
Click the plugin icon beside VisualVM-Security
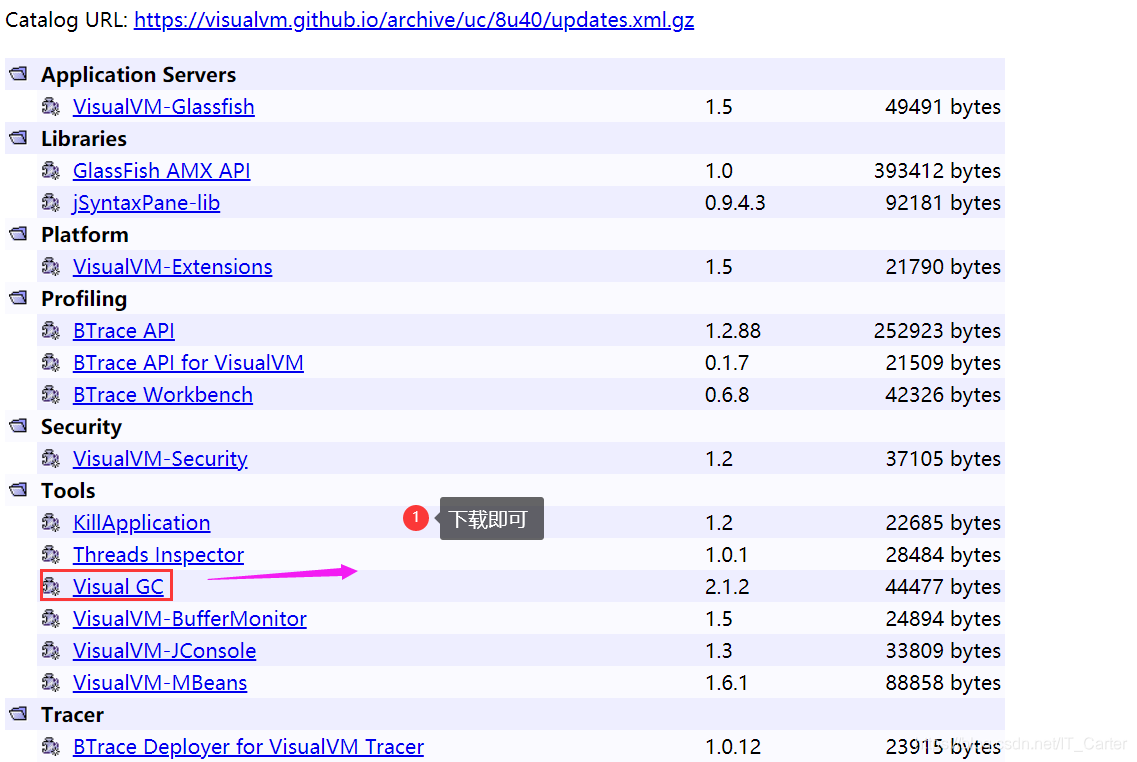pyautogui.click(x=51, y=458)
